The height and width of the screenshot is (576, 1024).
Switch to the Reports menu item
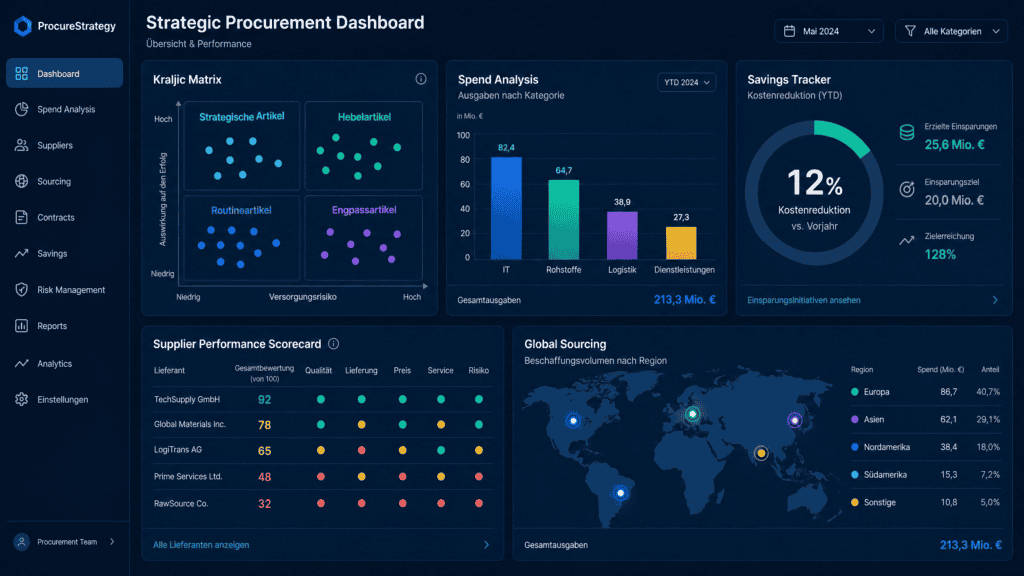[x=65, y=325]
